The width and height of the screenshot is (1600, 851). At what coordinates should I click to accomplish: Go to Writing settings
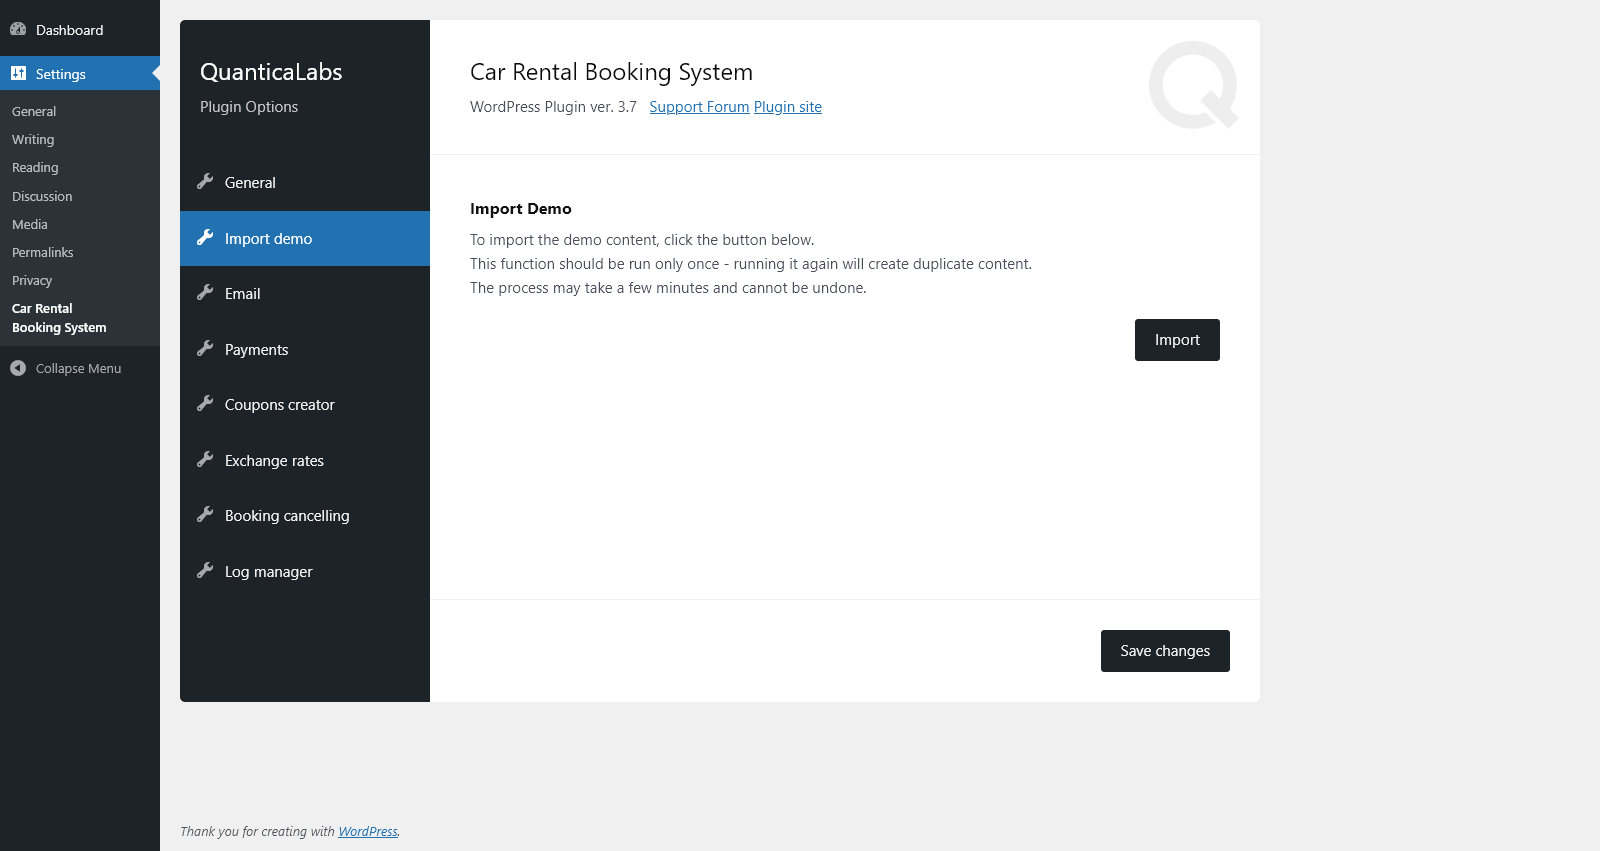[x=33, y=139]
